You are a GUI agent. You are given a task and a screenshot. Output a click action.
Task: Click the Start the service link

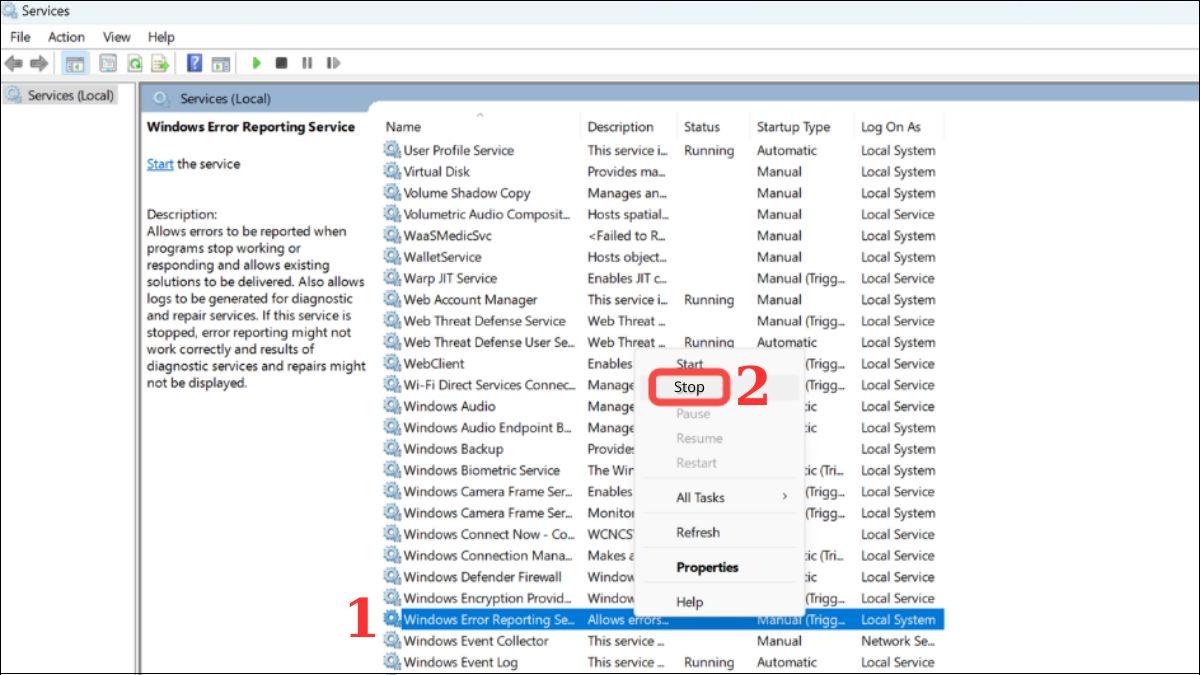[160, 164]
